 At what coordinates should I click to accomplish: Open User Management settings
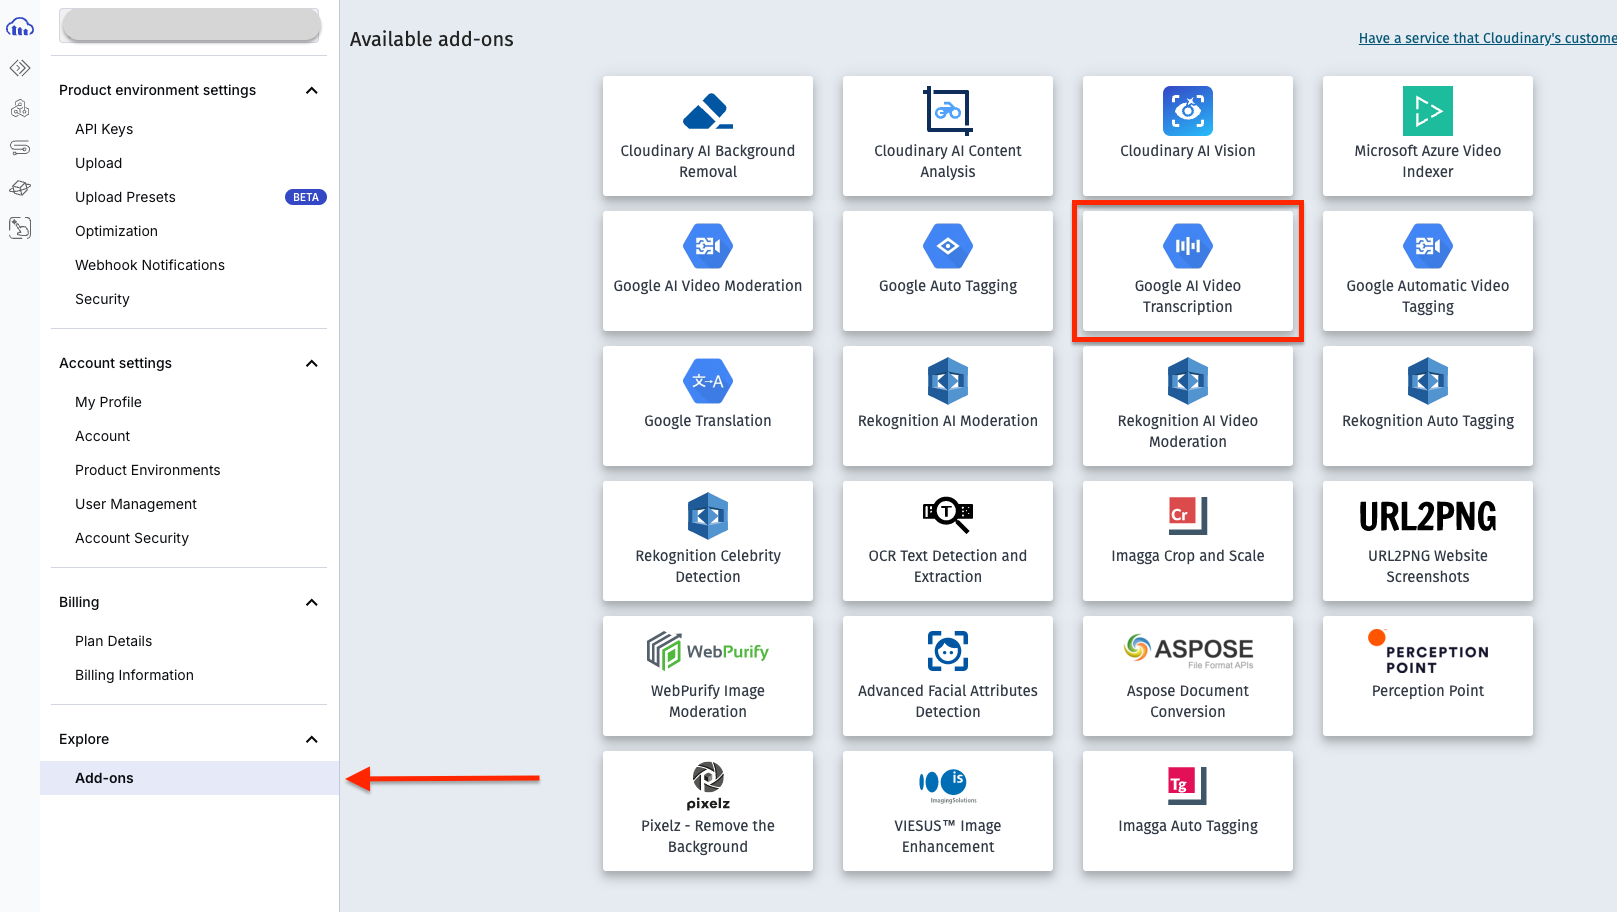coord(135,504)
